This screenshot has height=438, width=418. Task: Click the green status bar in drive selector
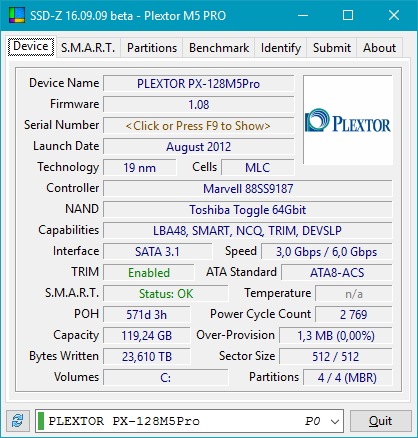(41, 421)
